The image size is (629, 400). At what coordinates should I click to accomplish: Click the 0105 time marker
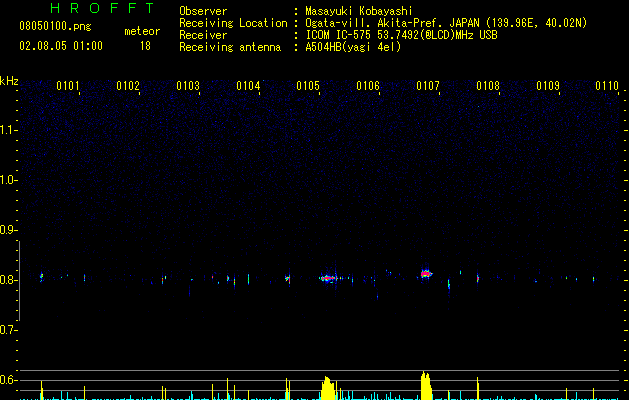click(308, 86)
